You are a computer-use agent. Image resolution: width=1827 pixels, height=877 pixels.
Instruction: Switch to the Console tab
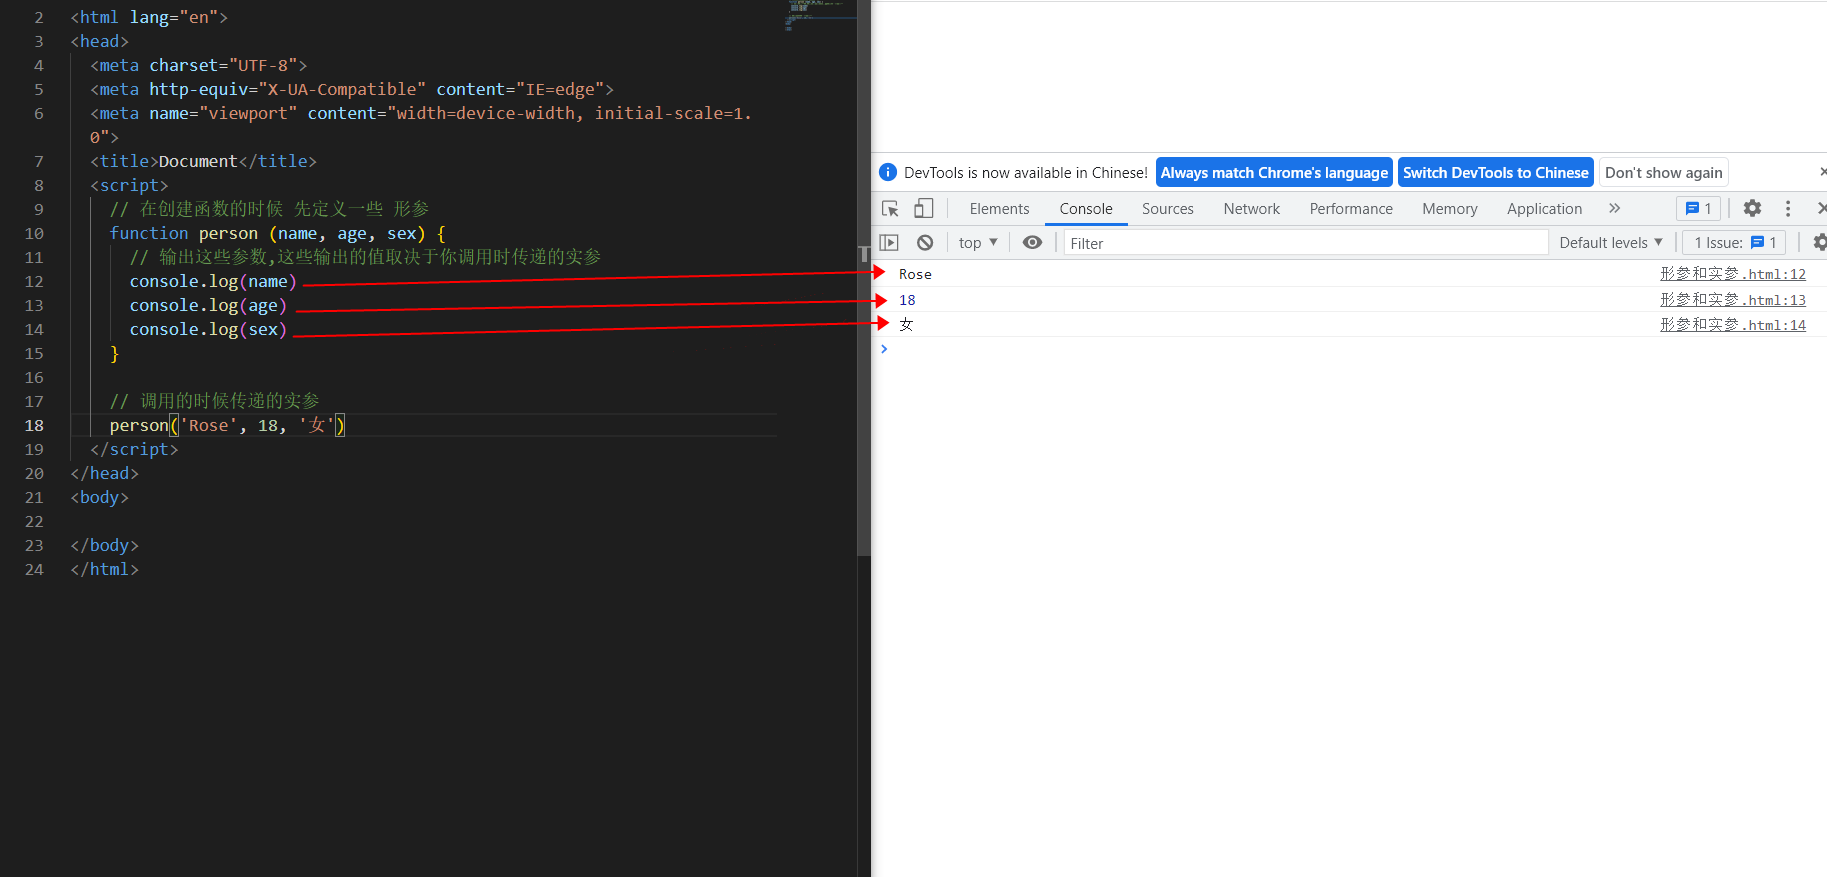1086,208
